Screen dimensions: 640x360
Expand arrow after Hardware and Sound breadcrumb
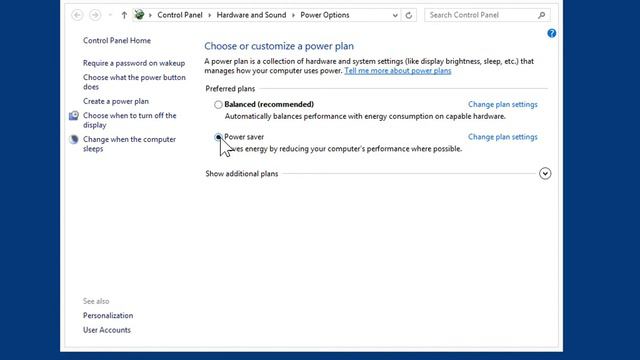293,15
